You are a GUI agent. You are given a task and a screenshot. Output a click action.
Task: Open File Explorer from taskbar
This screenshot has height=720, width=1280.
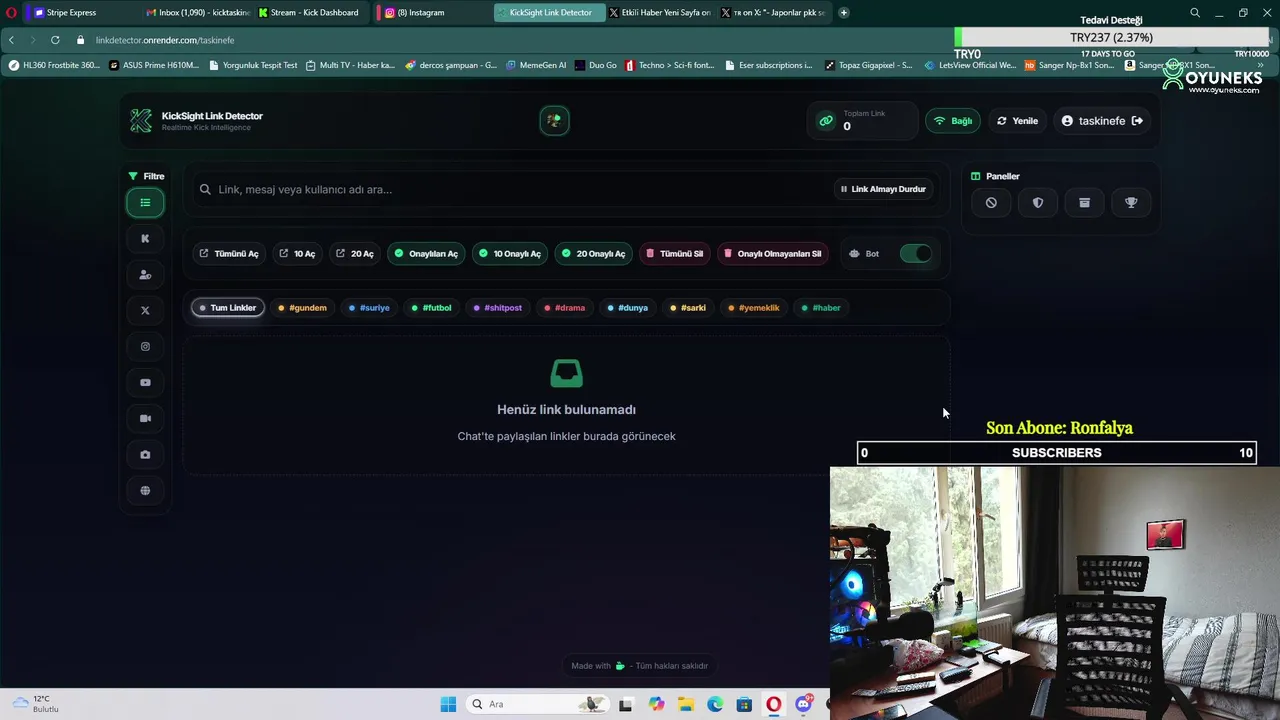point(686,704)
